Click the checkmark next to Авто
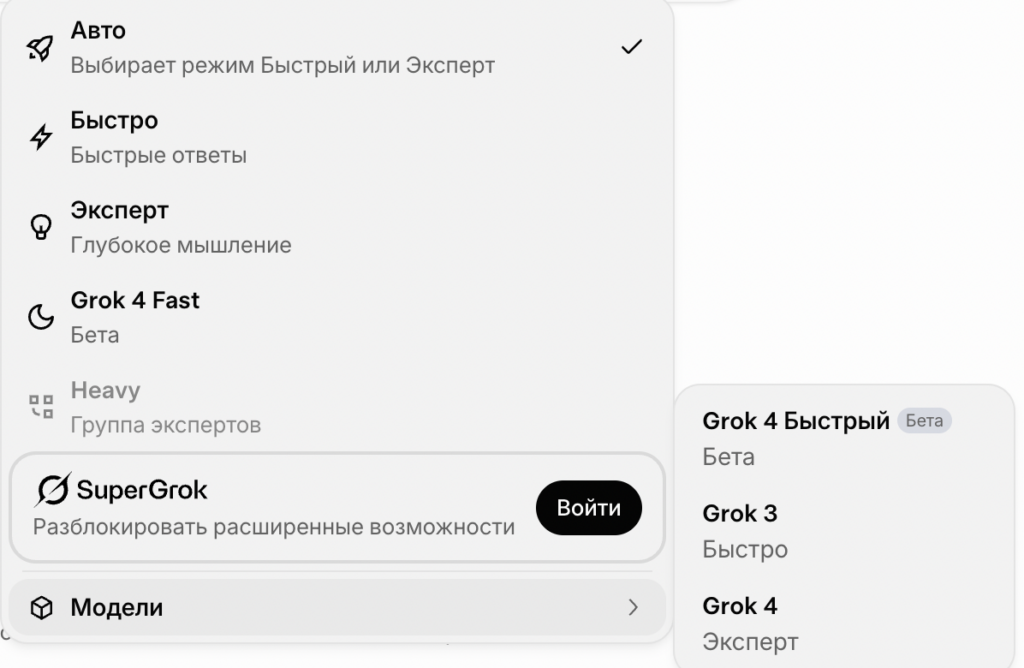 (x=632, y=44)
